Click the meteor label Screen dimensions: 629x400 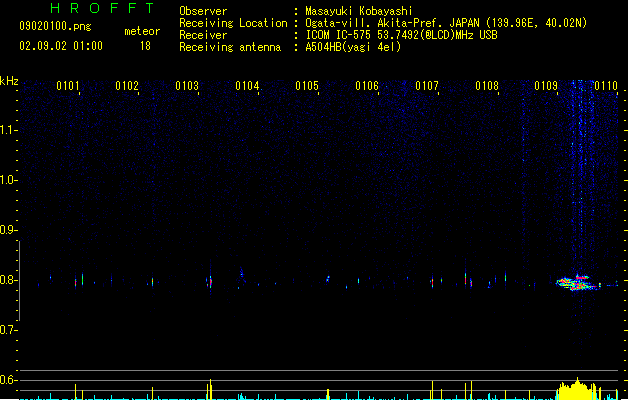point(142,31)
